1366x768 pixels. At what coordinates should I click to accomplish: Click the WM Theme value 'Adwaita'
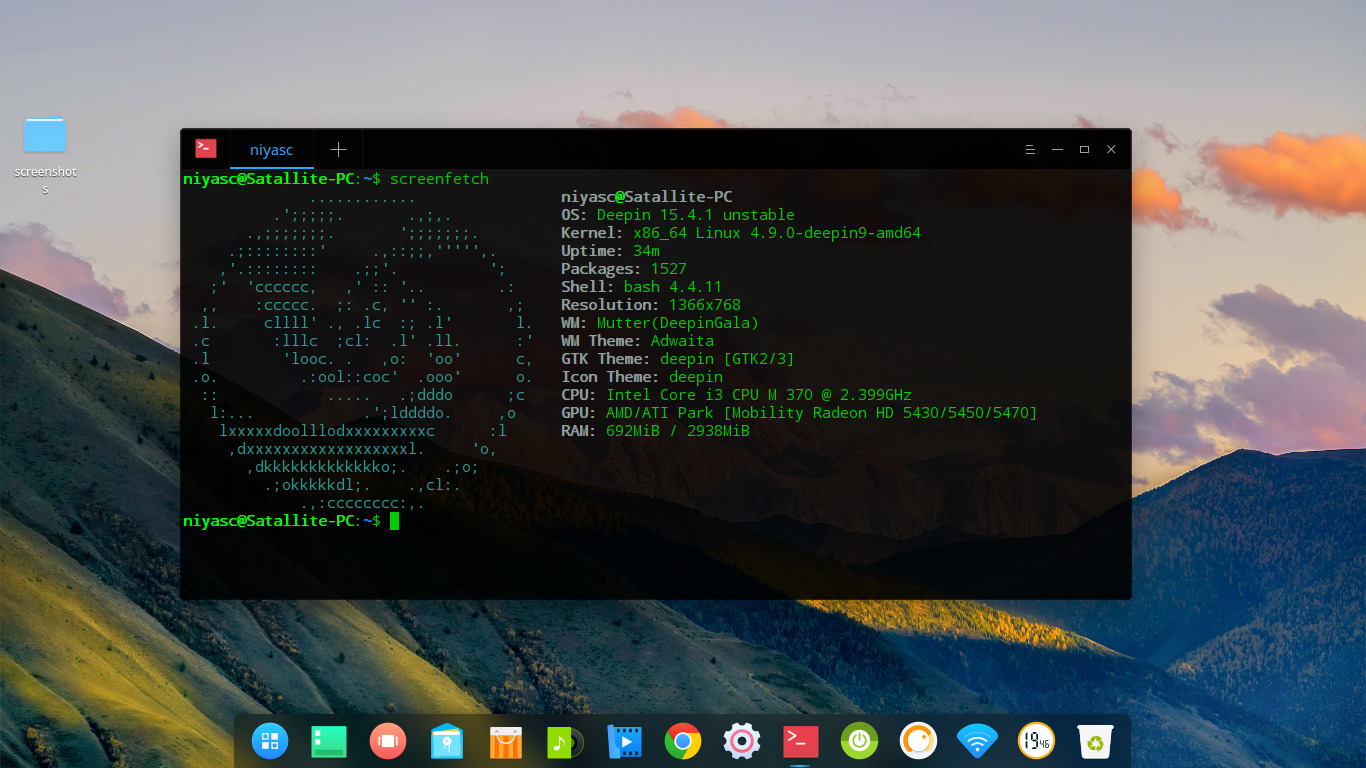click(682, 341)
